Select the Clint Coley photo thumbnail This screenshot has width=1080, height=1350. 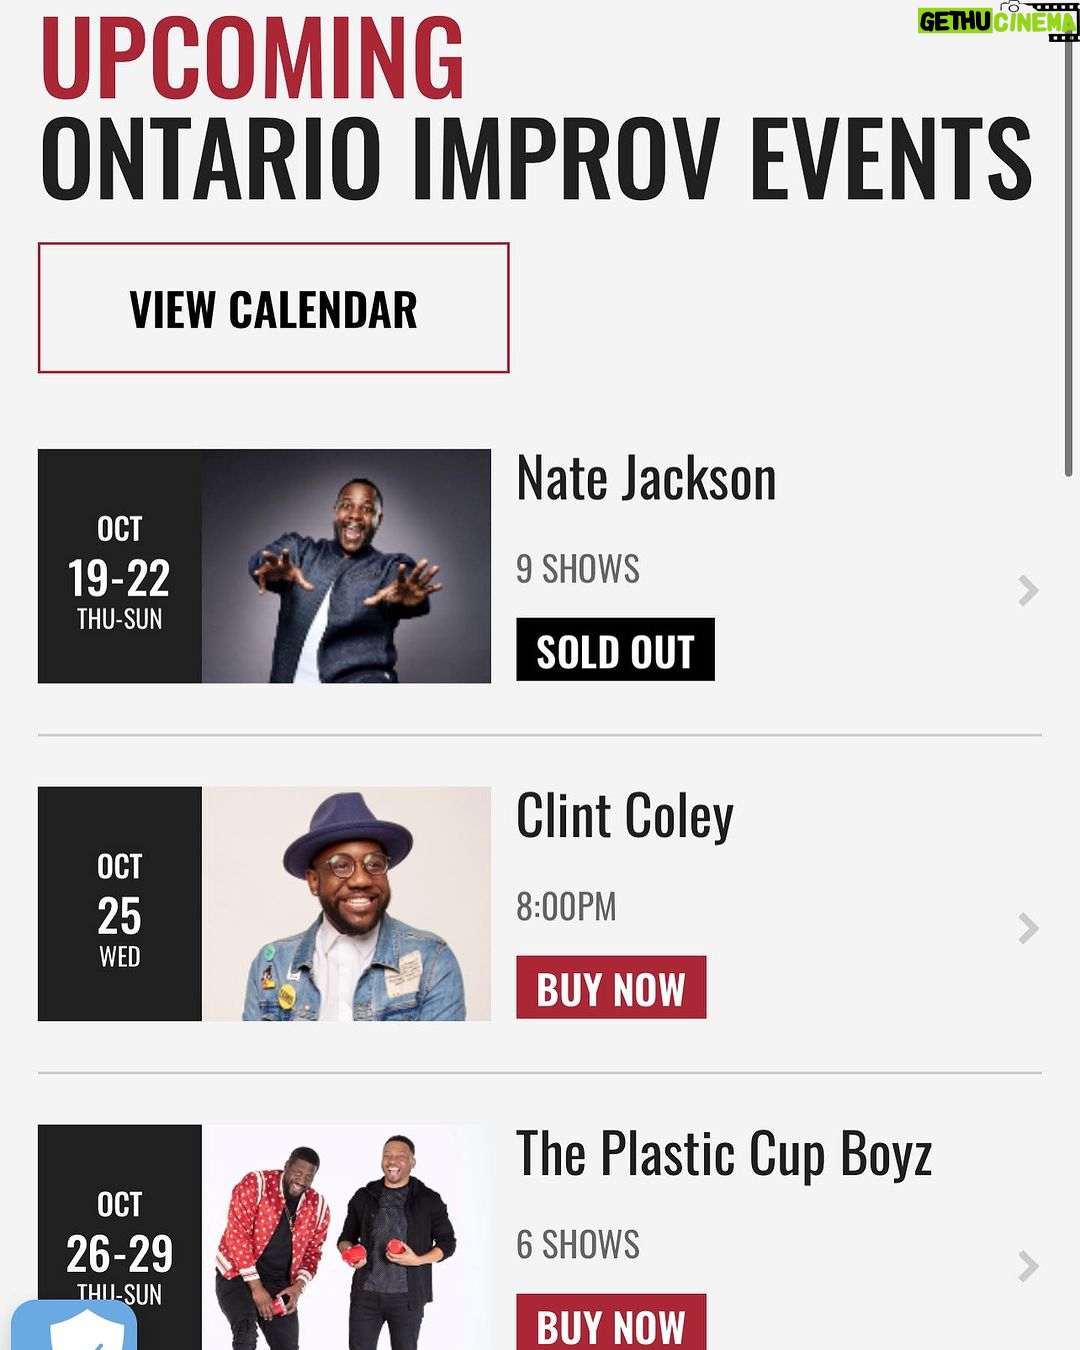pyautogui.click(x=346, y=904)
